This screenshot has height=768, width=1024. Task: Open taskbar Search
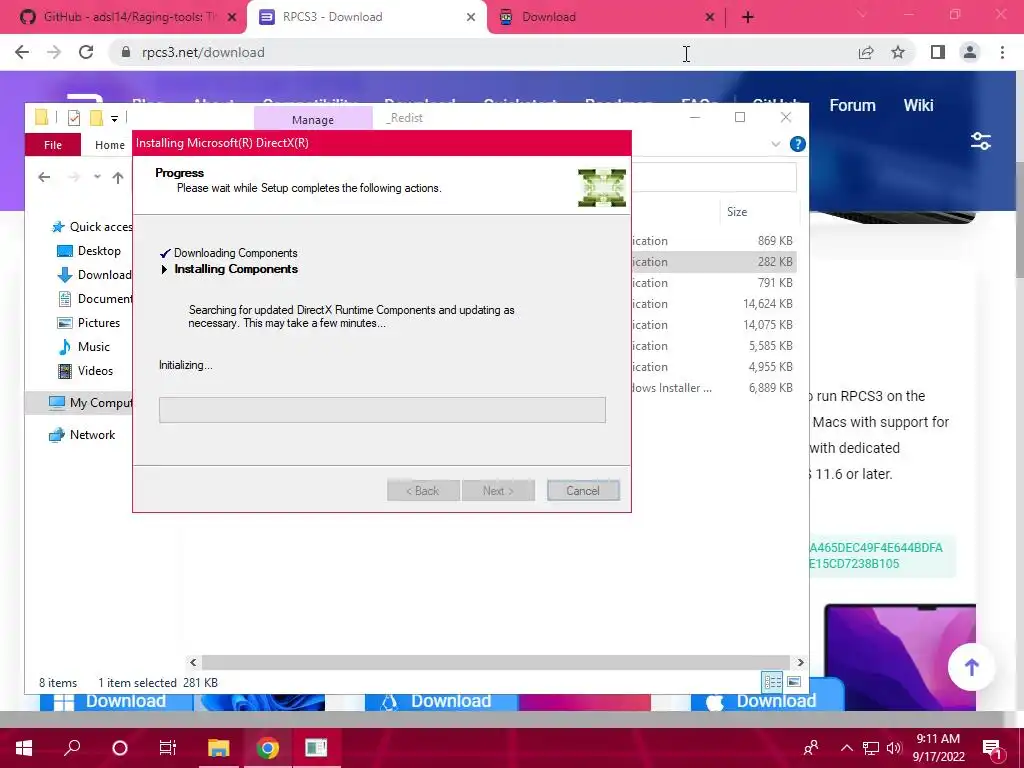[x=72, y=748]
